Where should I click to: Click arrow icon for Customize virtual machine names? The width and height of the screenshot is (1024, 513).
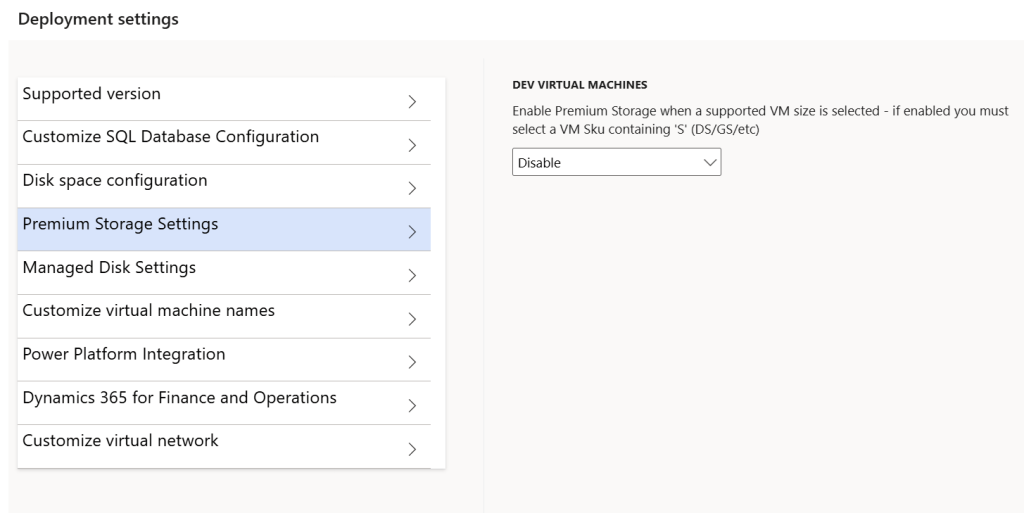click(x=412, y=319)
